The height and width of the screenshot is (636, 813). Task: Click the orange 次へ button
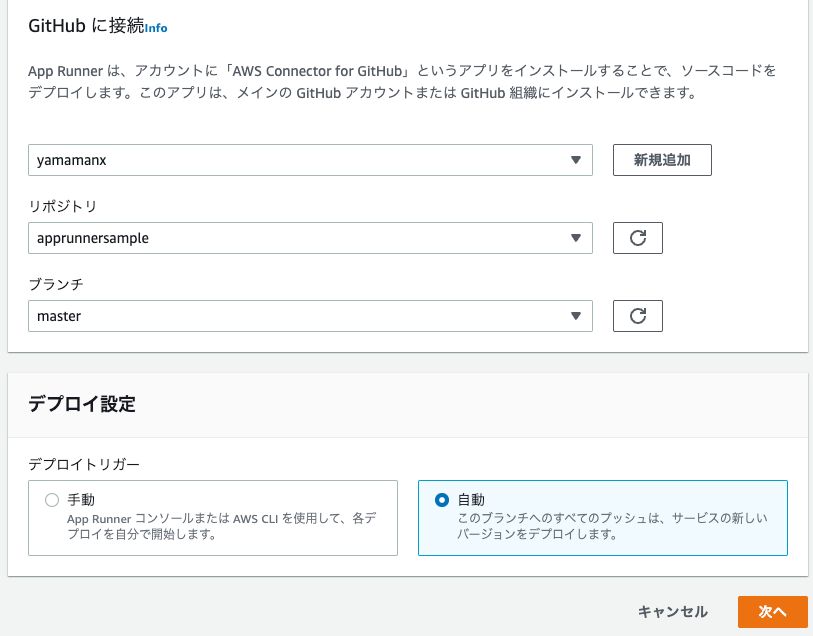[773, 612]
